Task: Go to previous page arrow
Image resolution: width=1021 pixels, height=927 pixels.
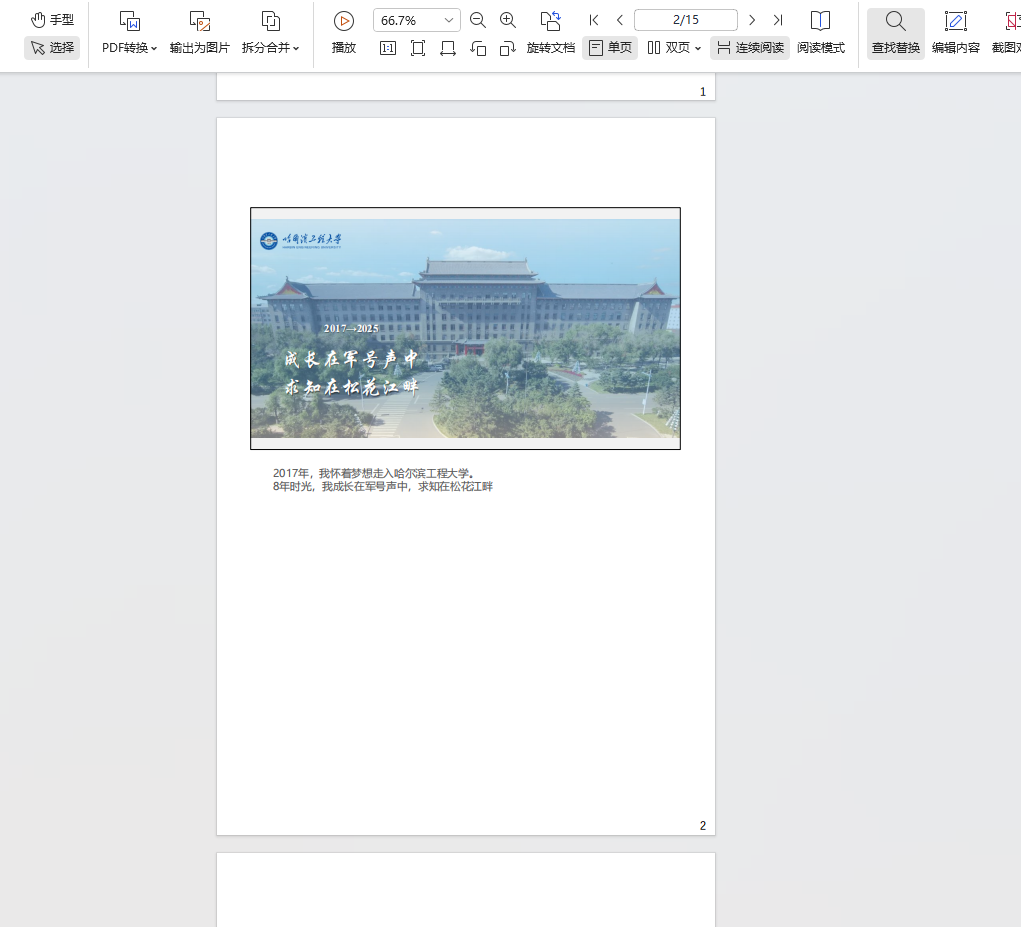Action: [x=620, y=20]
